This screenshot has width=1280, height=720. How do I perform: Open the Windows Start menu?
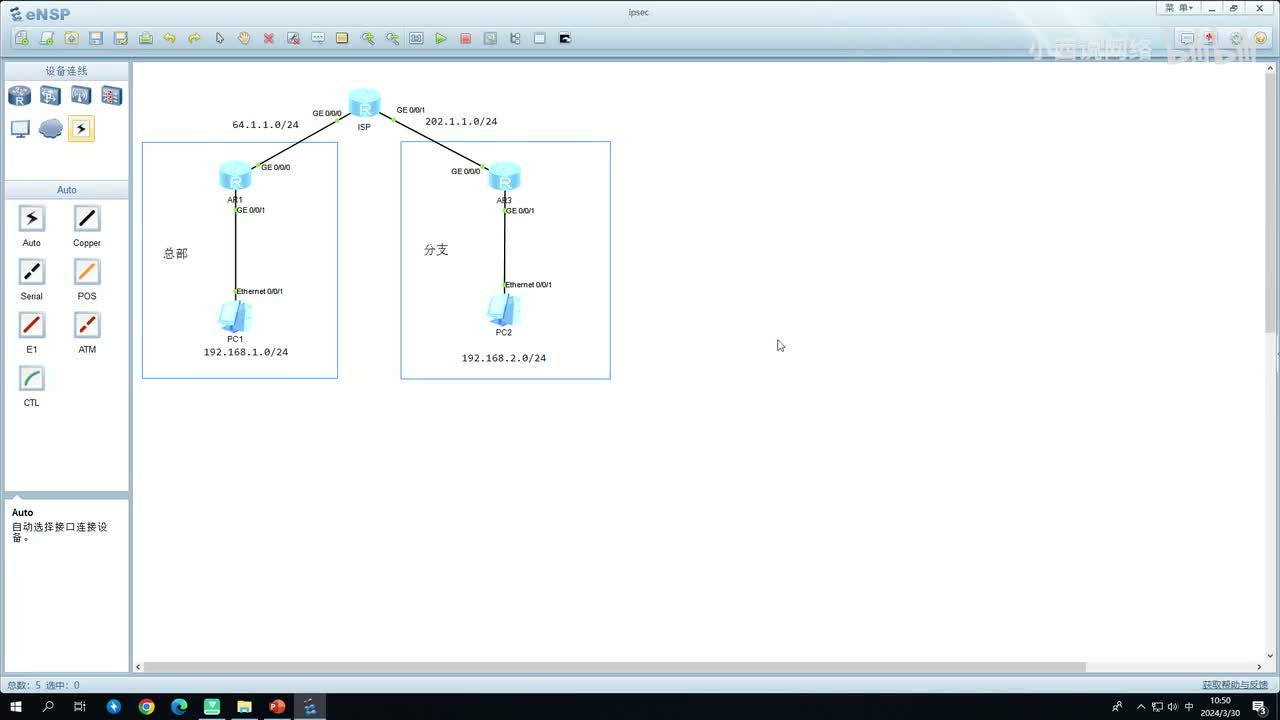(x=16, y=707)
